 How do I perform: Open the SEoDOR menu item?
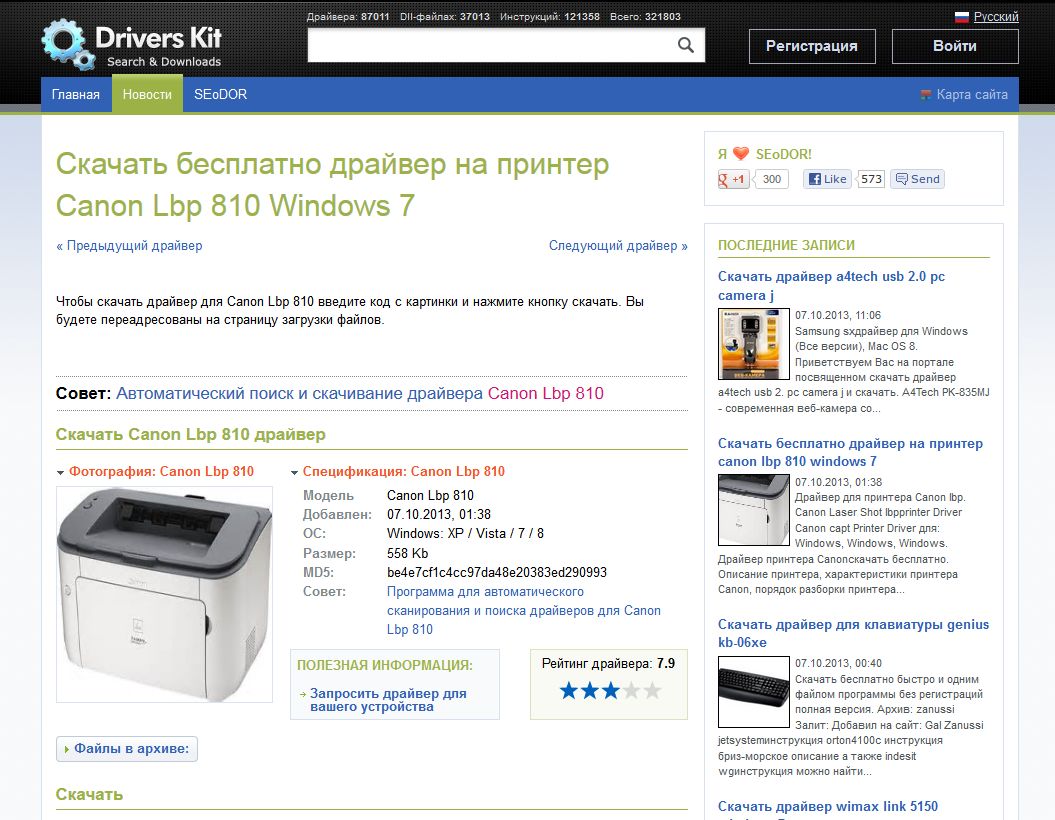pyautogui.click(x=221, y=95)
